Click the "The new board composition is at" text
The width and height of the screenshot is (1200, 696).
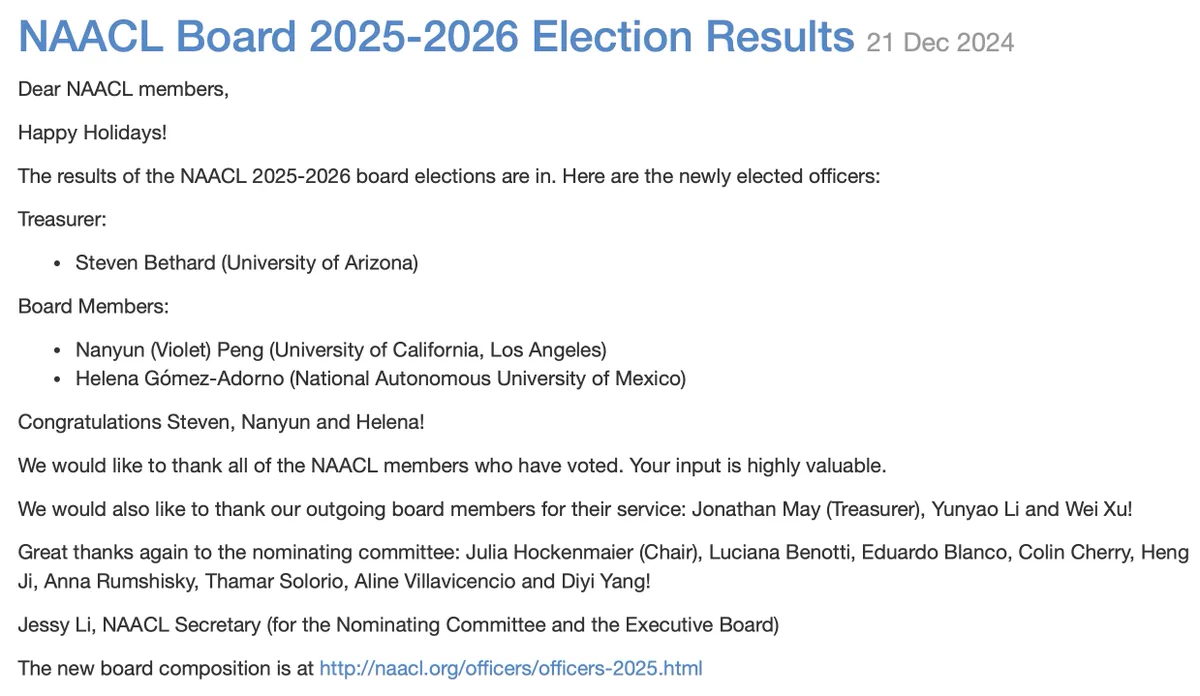[x=165, y=668]
